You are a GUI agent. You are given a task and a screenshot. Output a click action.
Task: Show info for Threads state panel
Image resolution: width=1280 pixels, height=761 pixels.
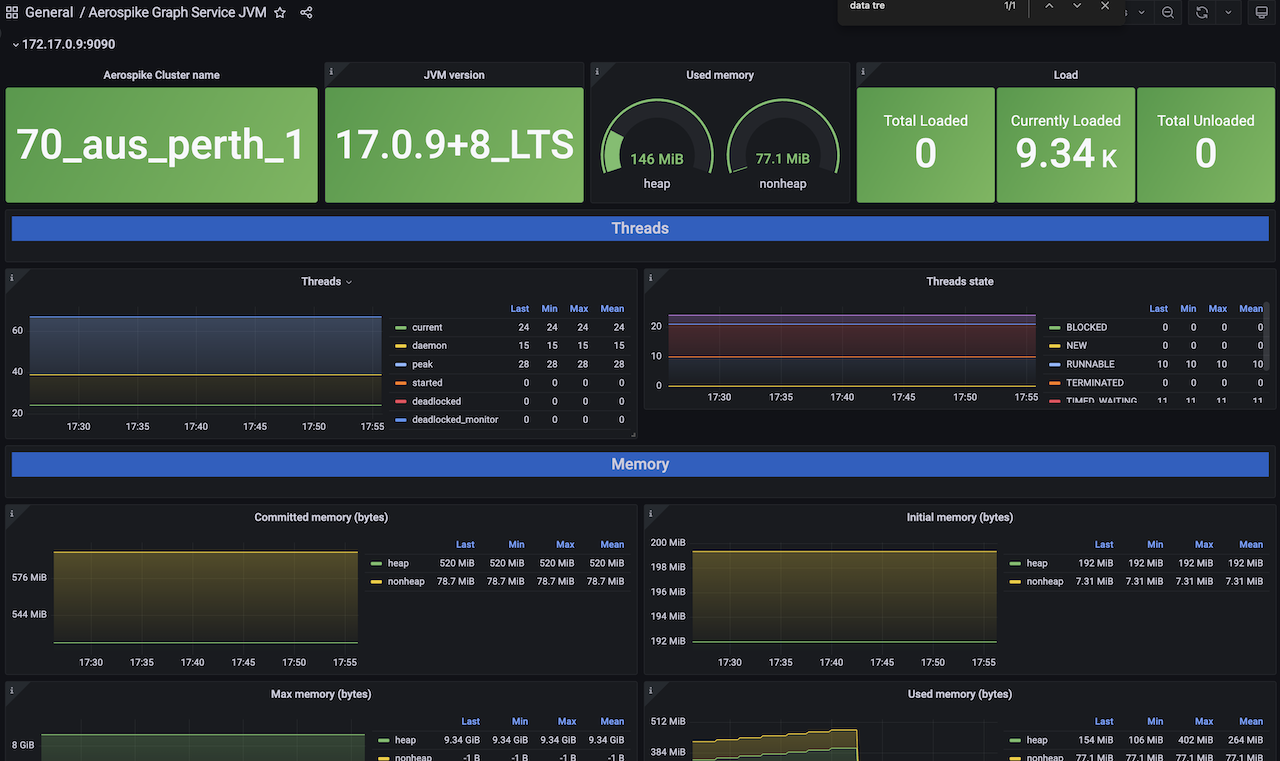click(x=650, y=277)
